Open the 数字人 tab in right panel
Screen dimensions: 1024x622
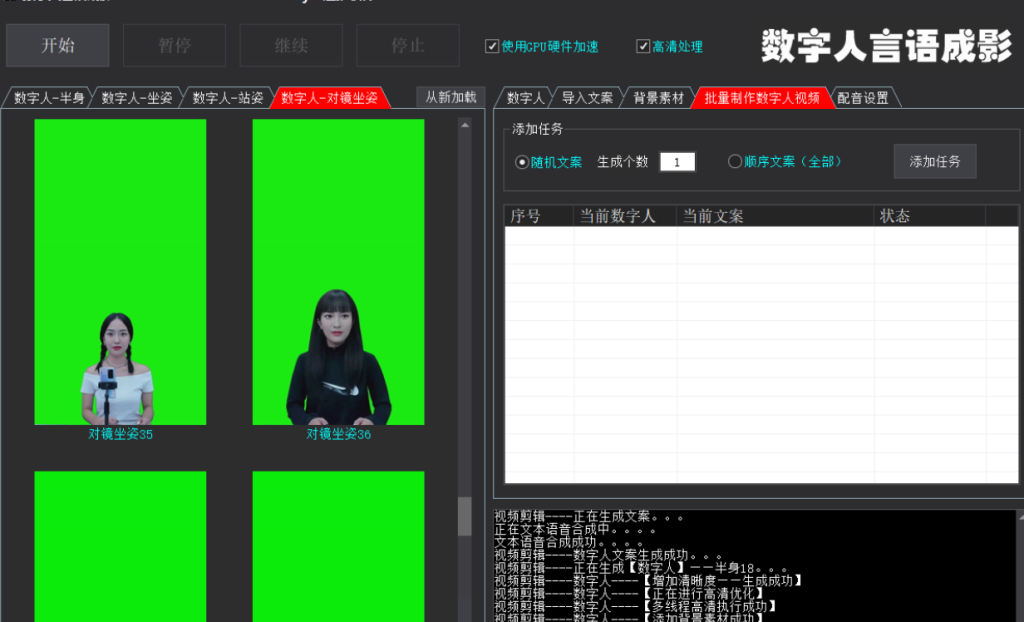[525, 98]
